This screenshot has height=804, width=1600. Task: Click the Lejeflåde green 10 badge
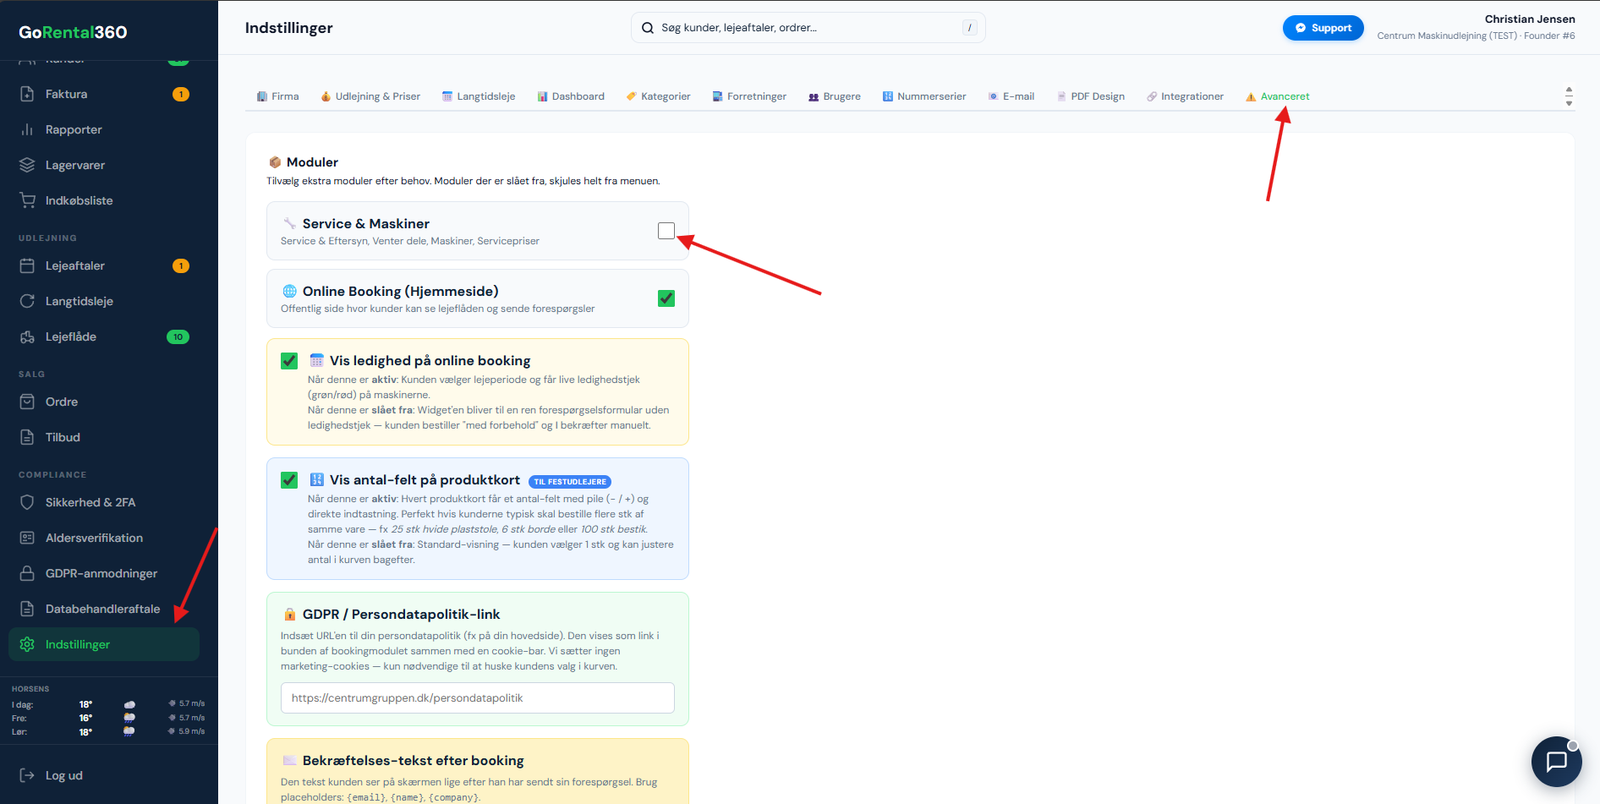click(x=178, y=337)
